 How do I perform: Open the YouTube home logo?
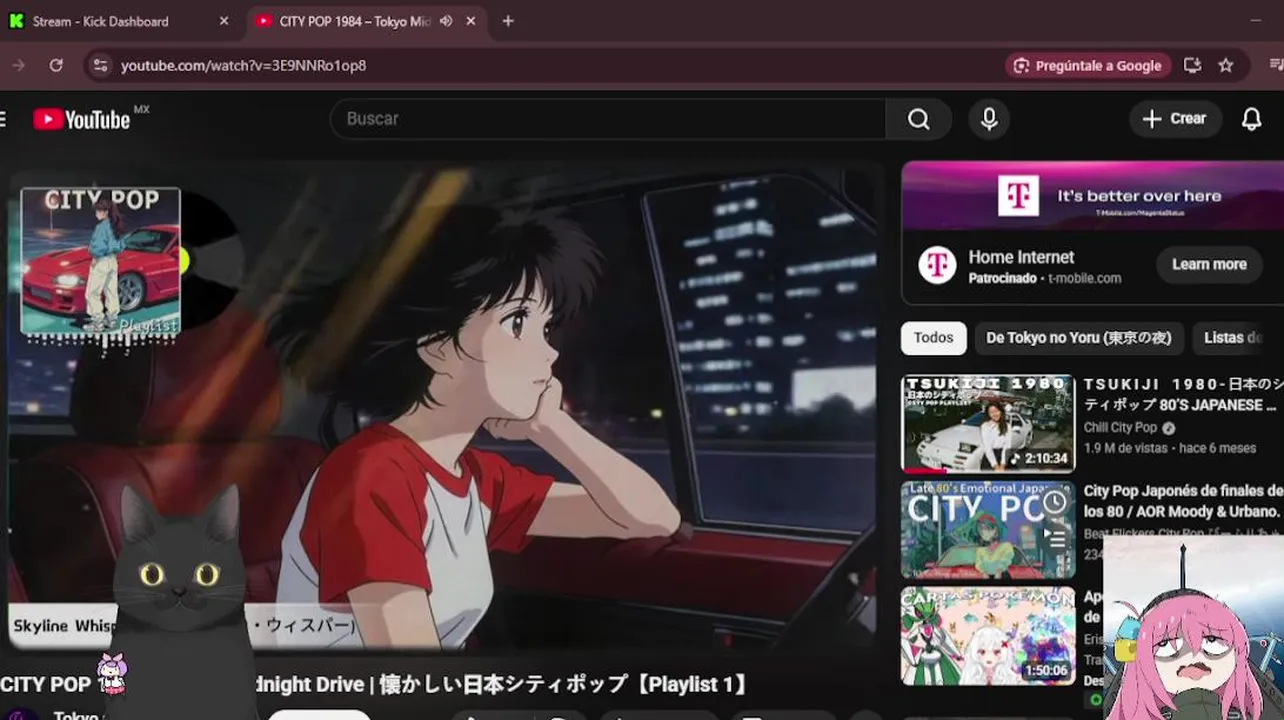(82, 119)
